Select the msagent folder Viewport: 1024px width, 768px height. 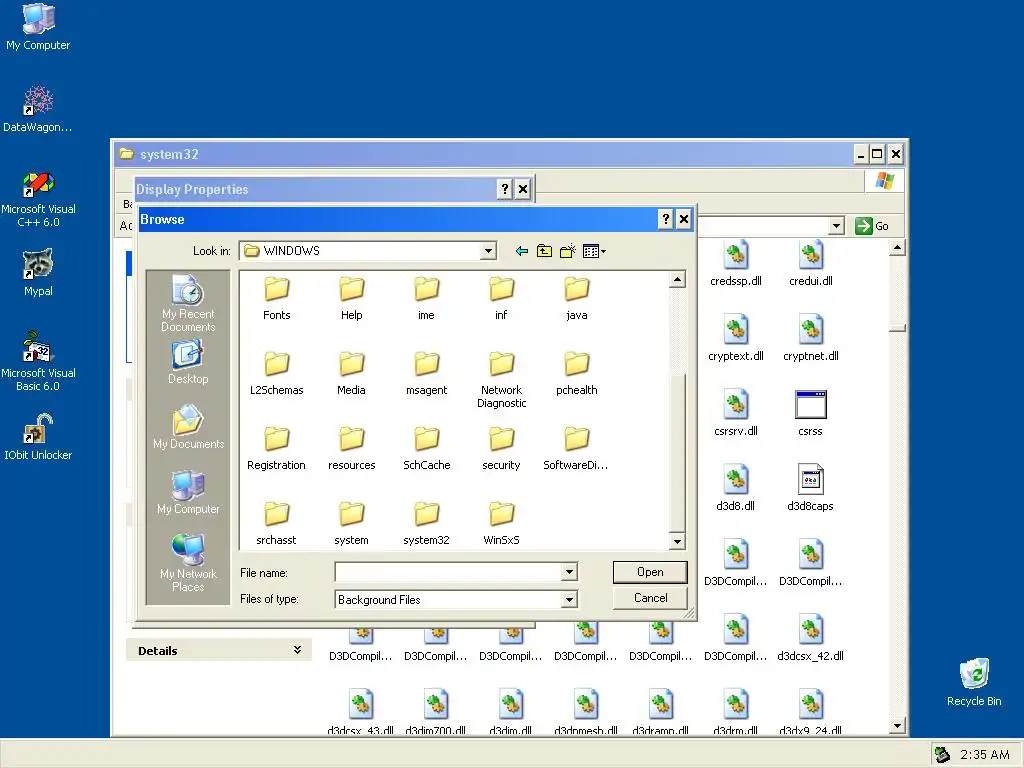tap(426, 373)
